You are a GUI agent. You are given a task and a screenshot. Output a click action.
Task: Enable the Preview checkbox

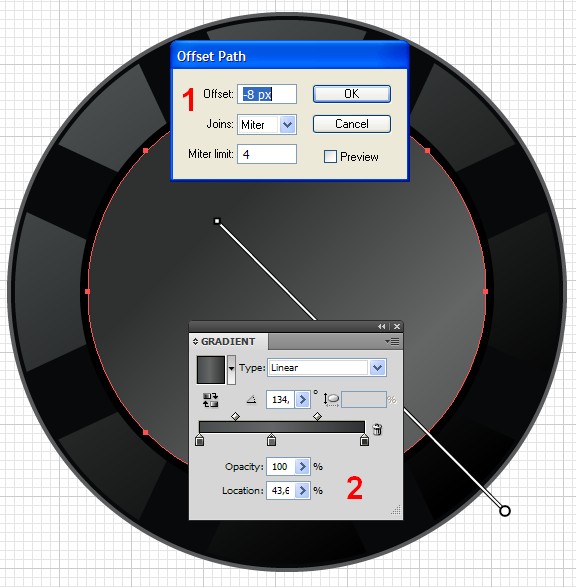330,156
